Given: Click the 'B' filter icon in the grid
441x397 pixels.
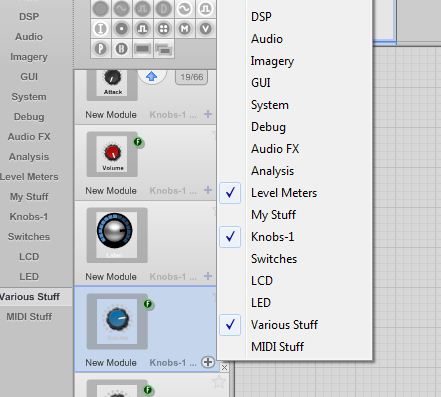Looking at the screenshot, I should pos(122,49).
